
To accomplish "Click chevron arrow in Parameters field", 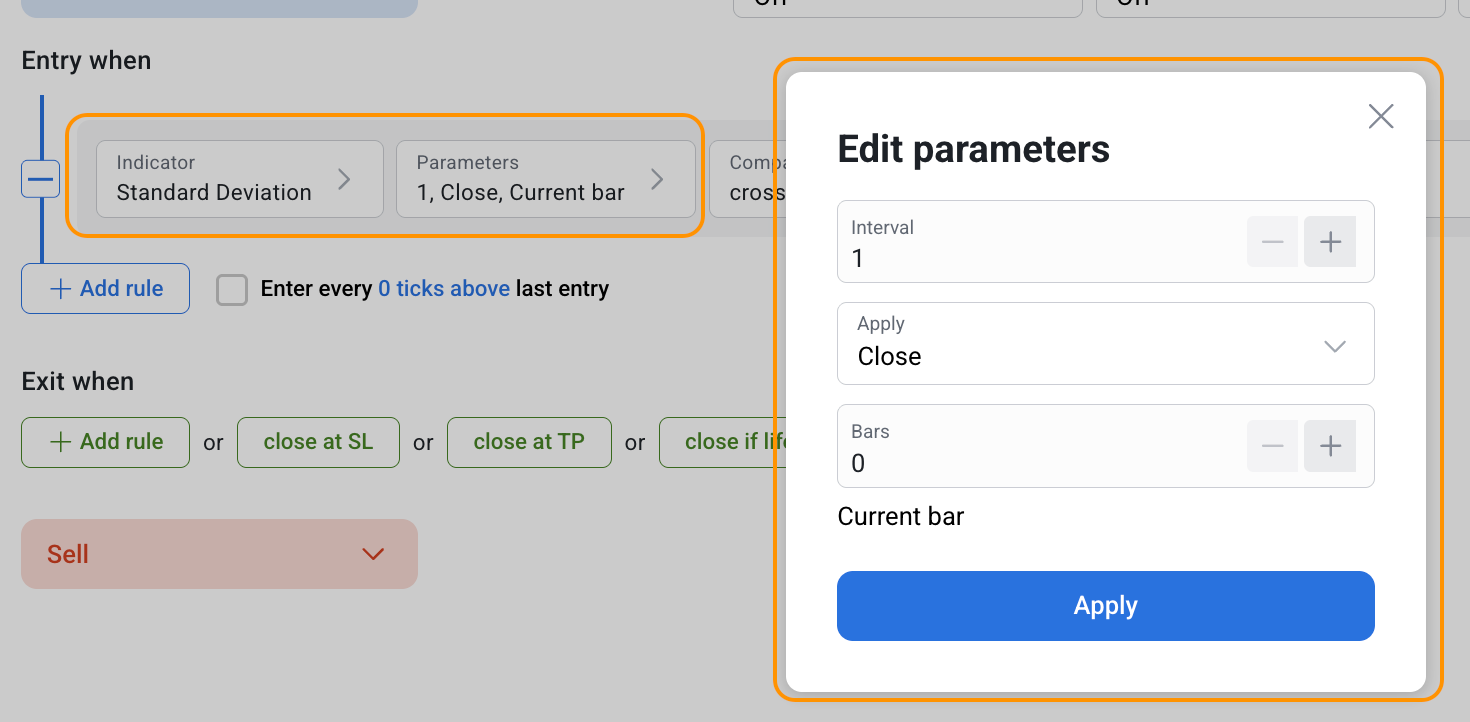I will tap(657, 179).
